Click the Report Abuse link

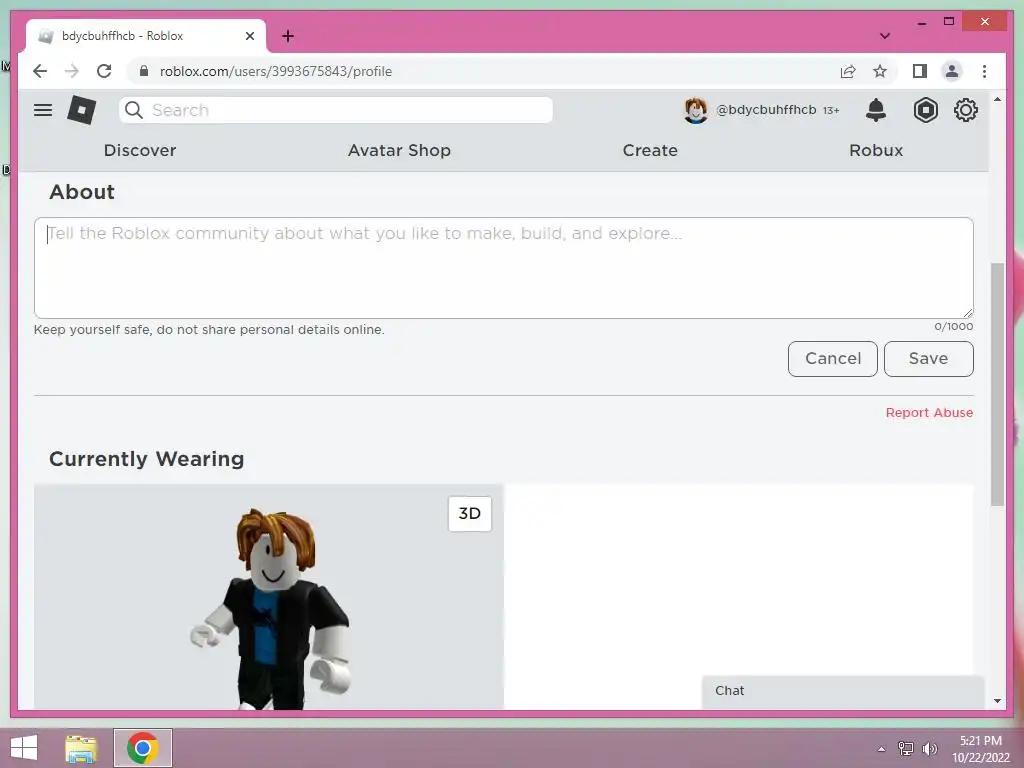point(929,413)
